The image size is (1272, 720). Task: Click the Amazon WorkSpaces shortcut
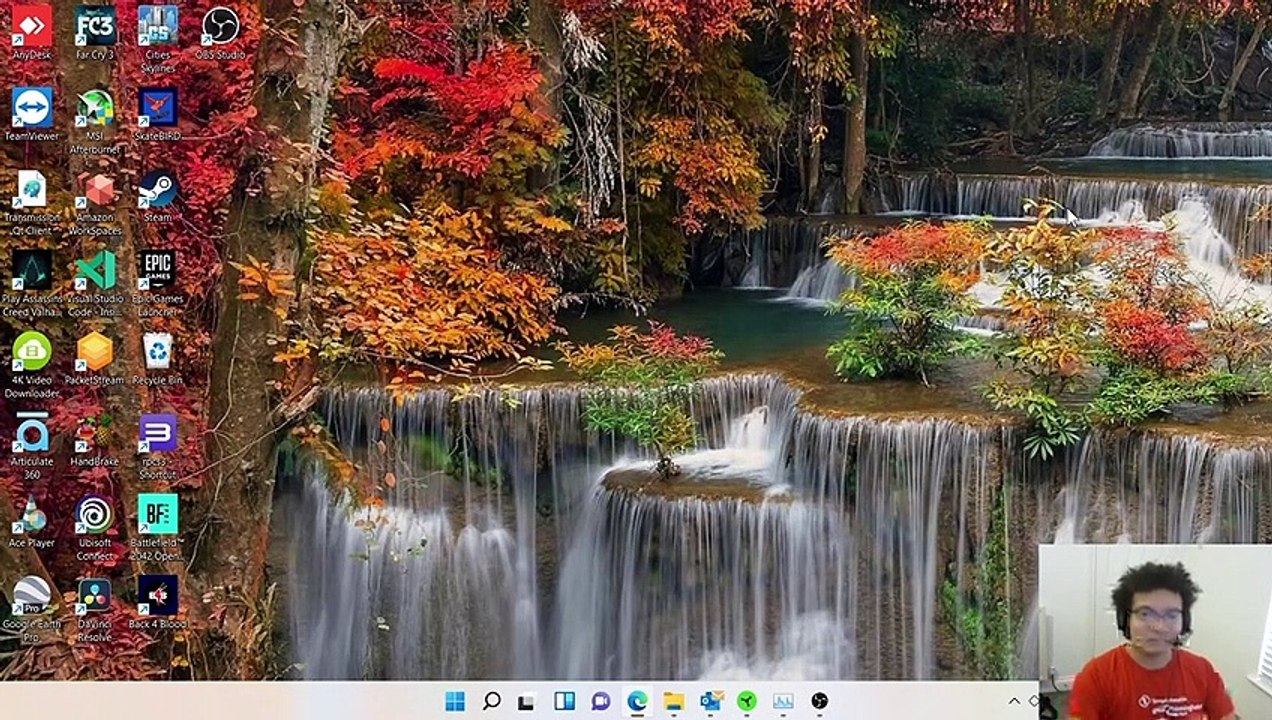(95, 202)
